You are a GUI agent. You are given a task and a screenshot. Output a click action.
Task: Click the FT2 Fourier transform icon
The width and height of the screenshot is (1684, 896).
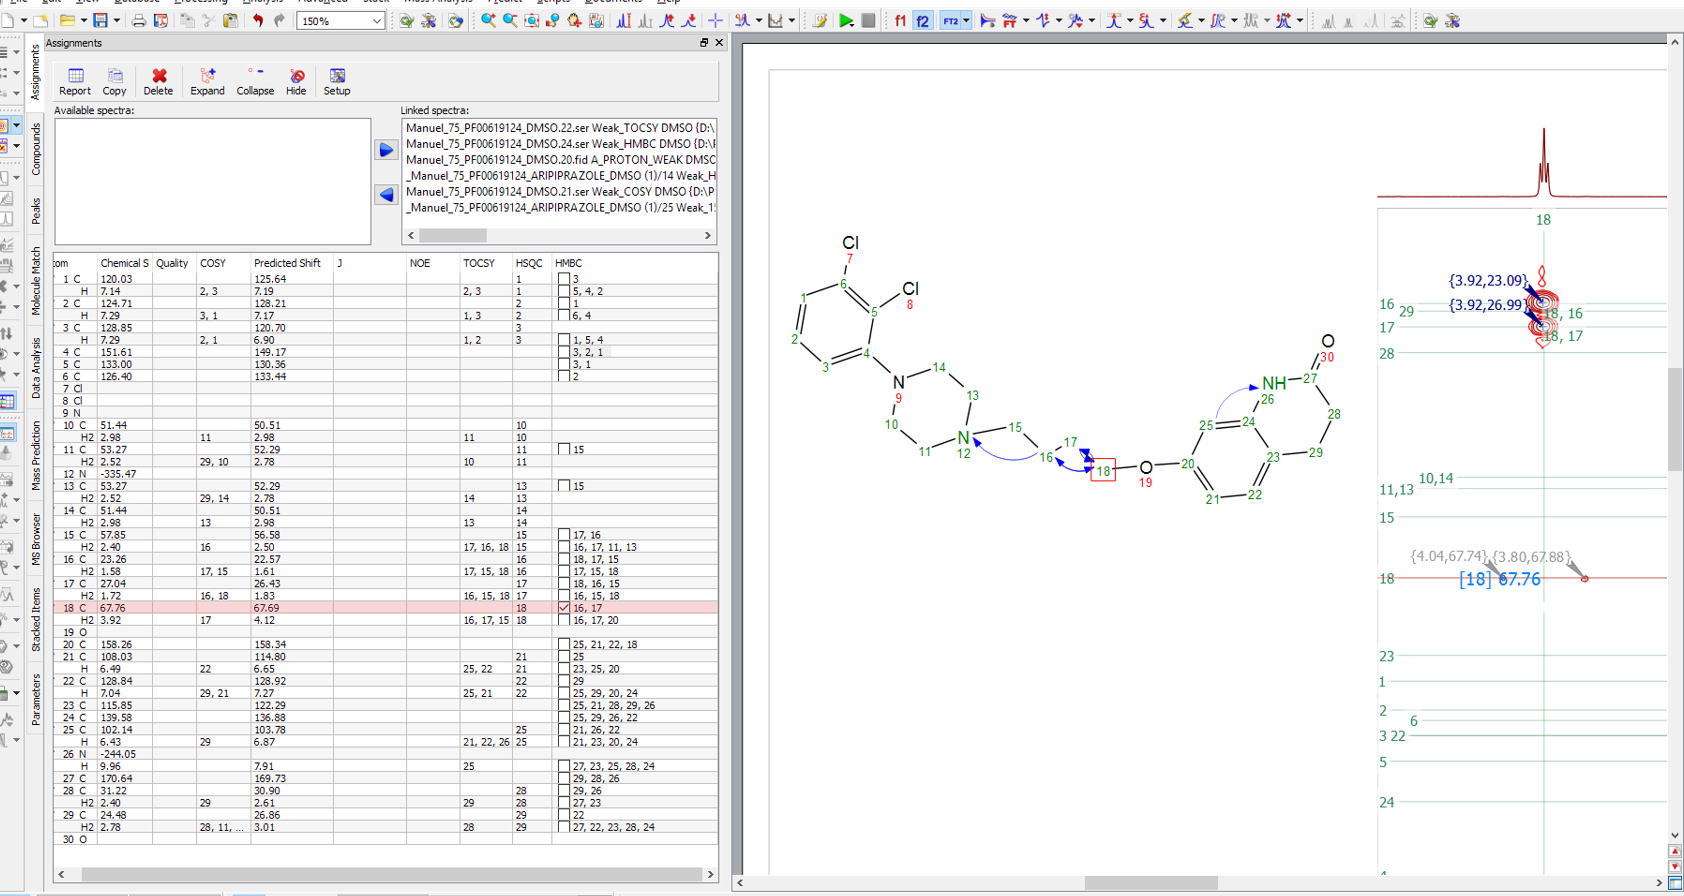(x=950, y=20)
